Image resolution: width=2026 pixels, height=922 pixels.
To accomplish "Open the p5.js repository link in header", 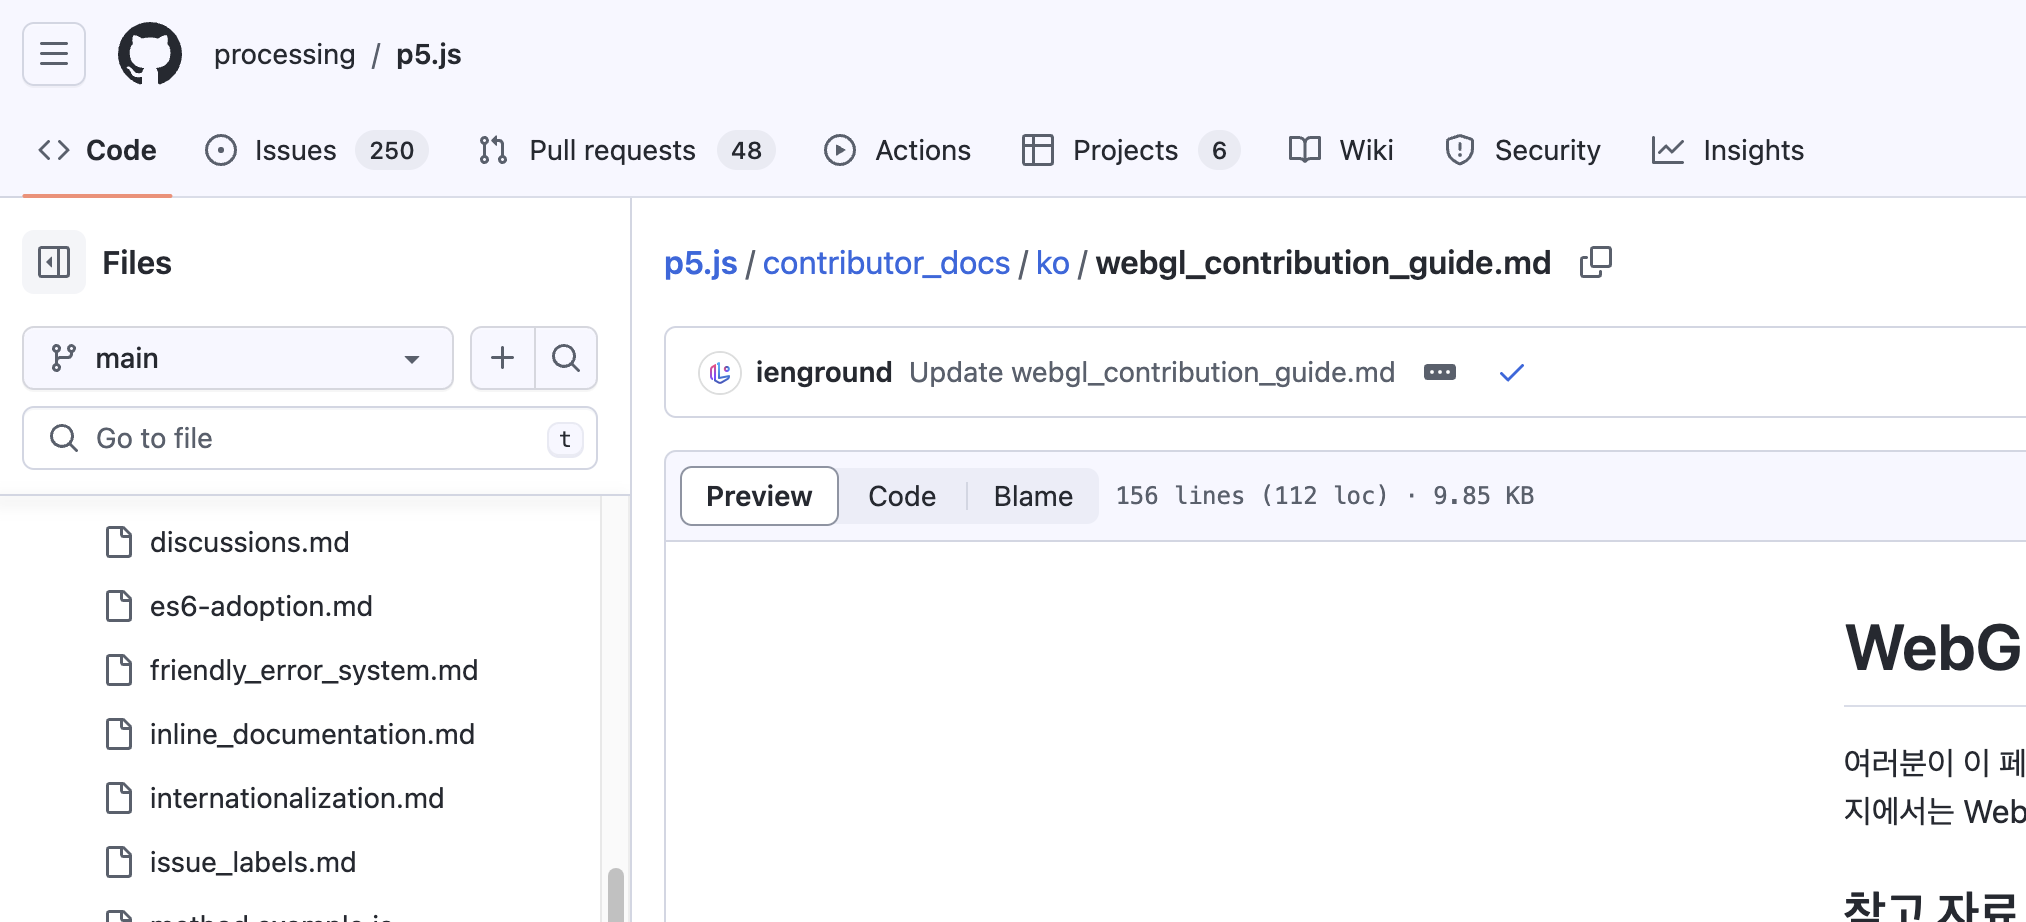I will tap(429, 54).
